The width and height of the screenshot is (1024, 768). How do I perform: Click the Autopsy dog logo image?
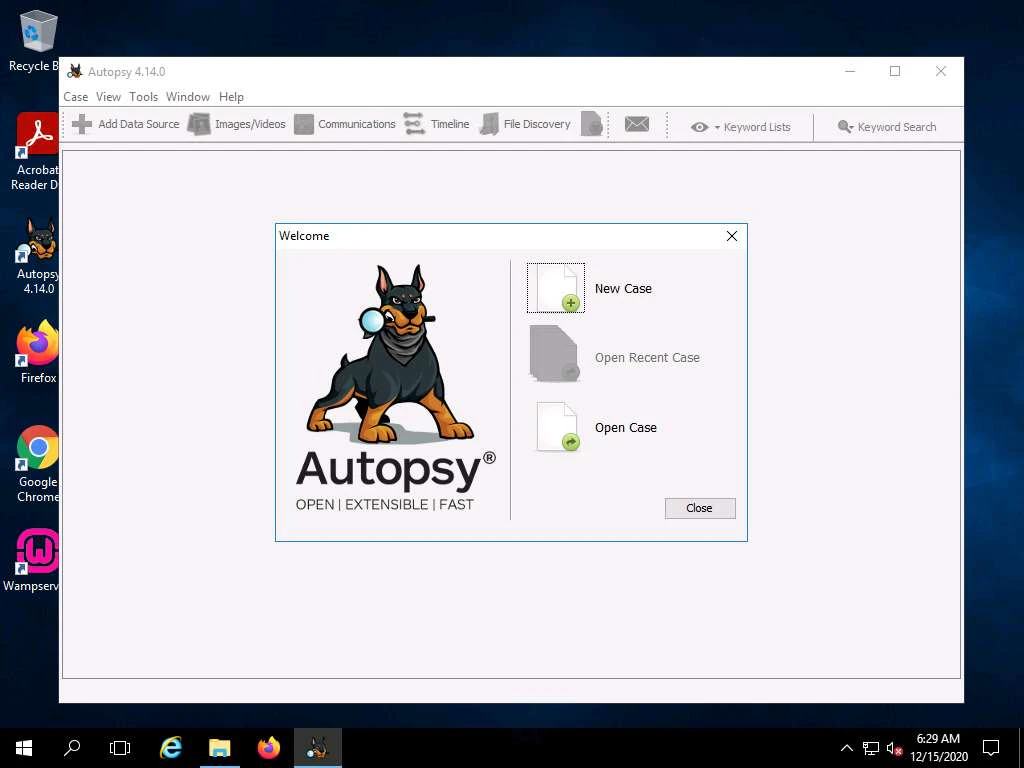coord(391,353)
